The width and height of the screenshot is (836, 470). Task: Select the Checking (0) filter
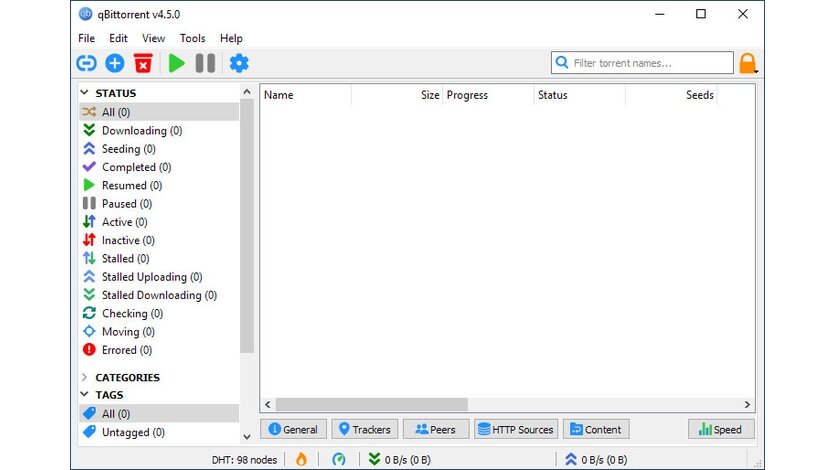pos(159,313)
